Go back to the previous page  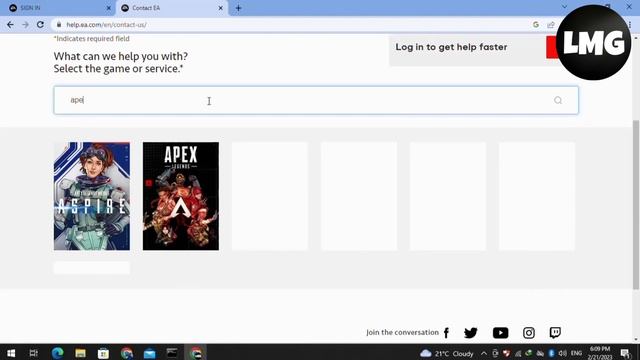(x=10, y=25)
